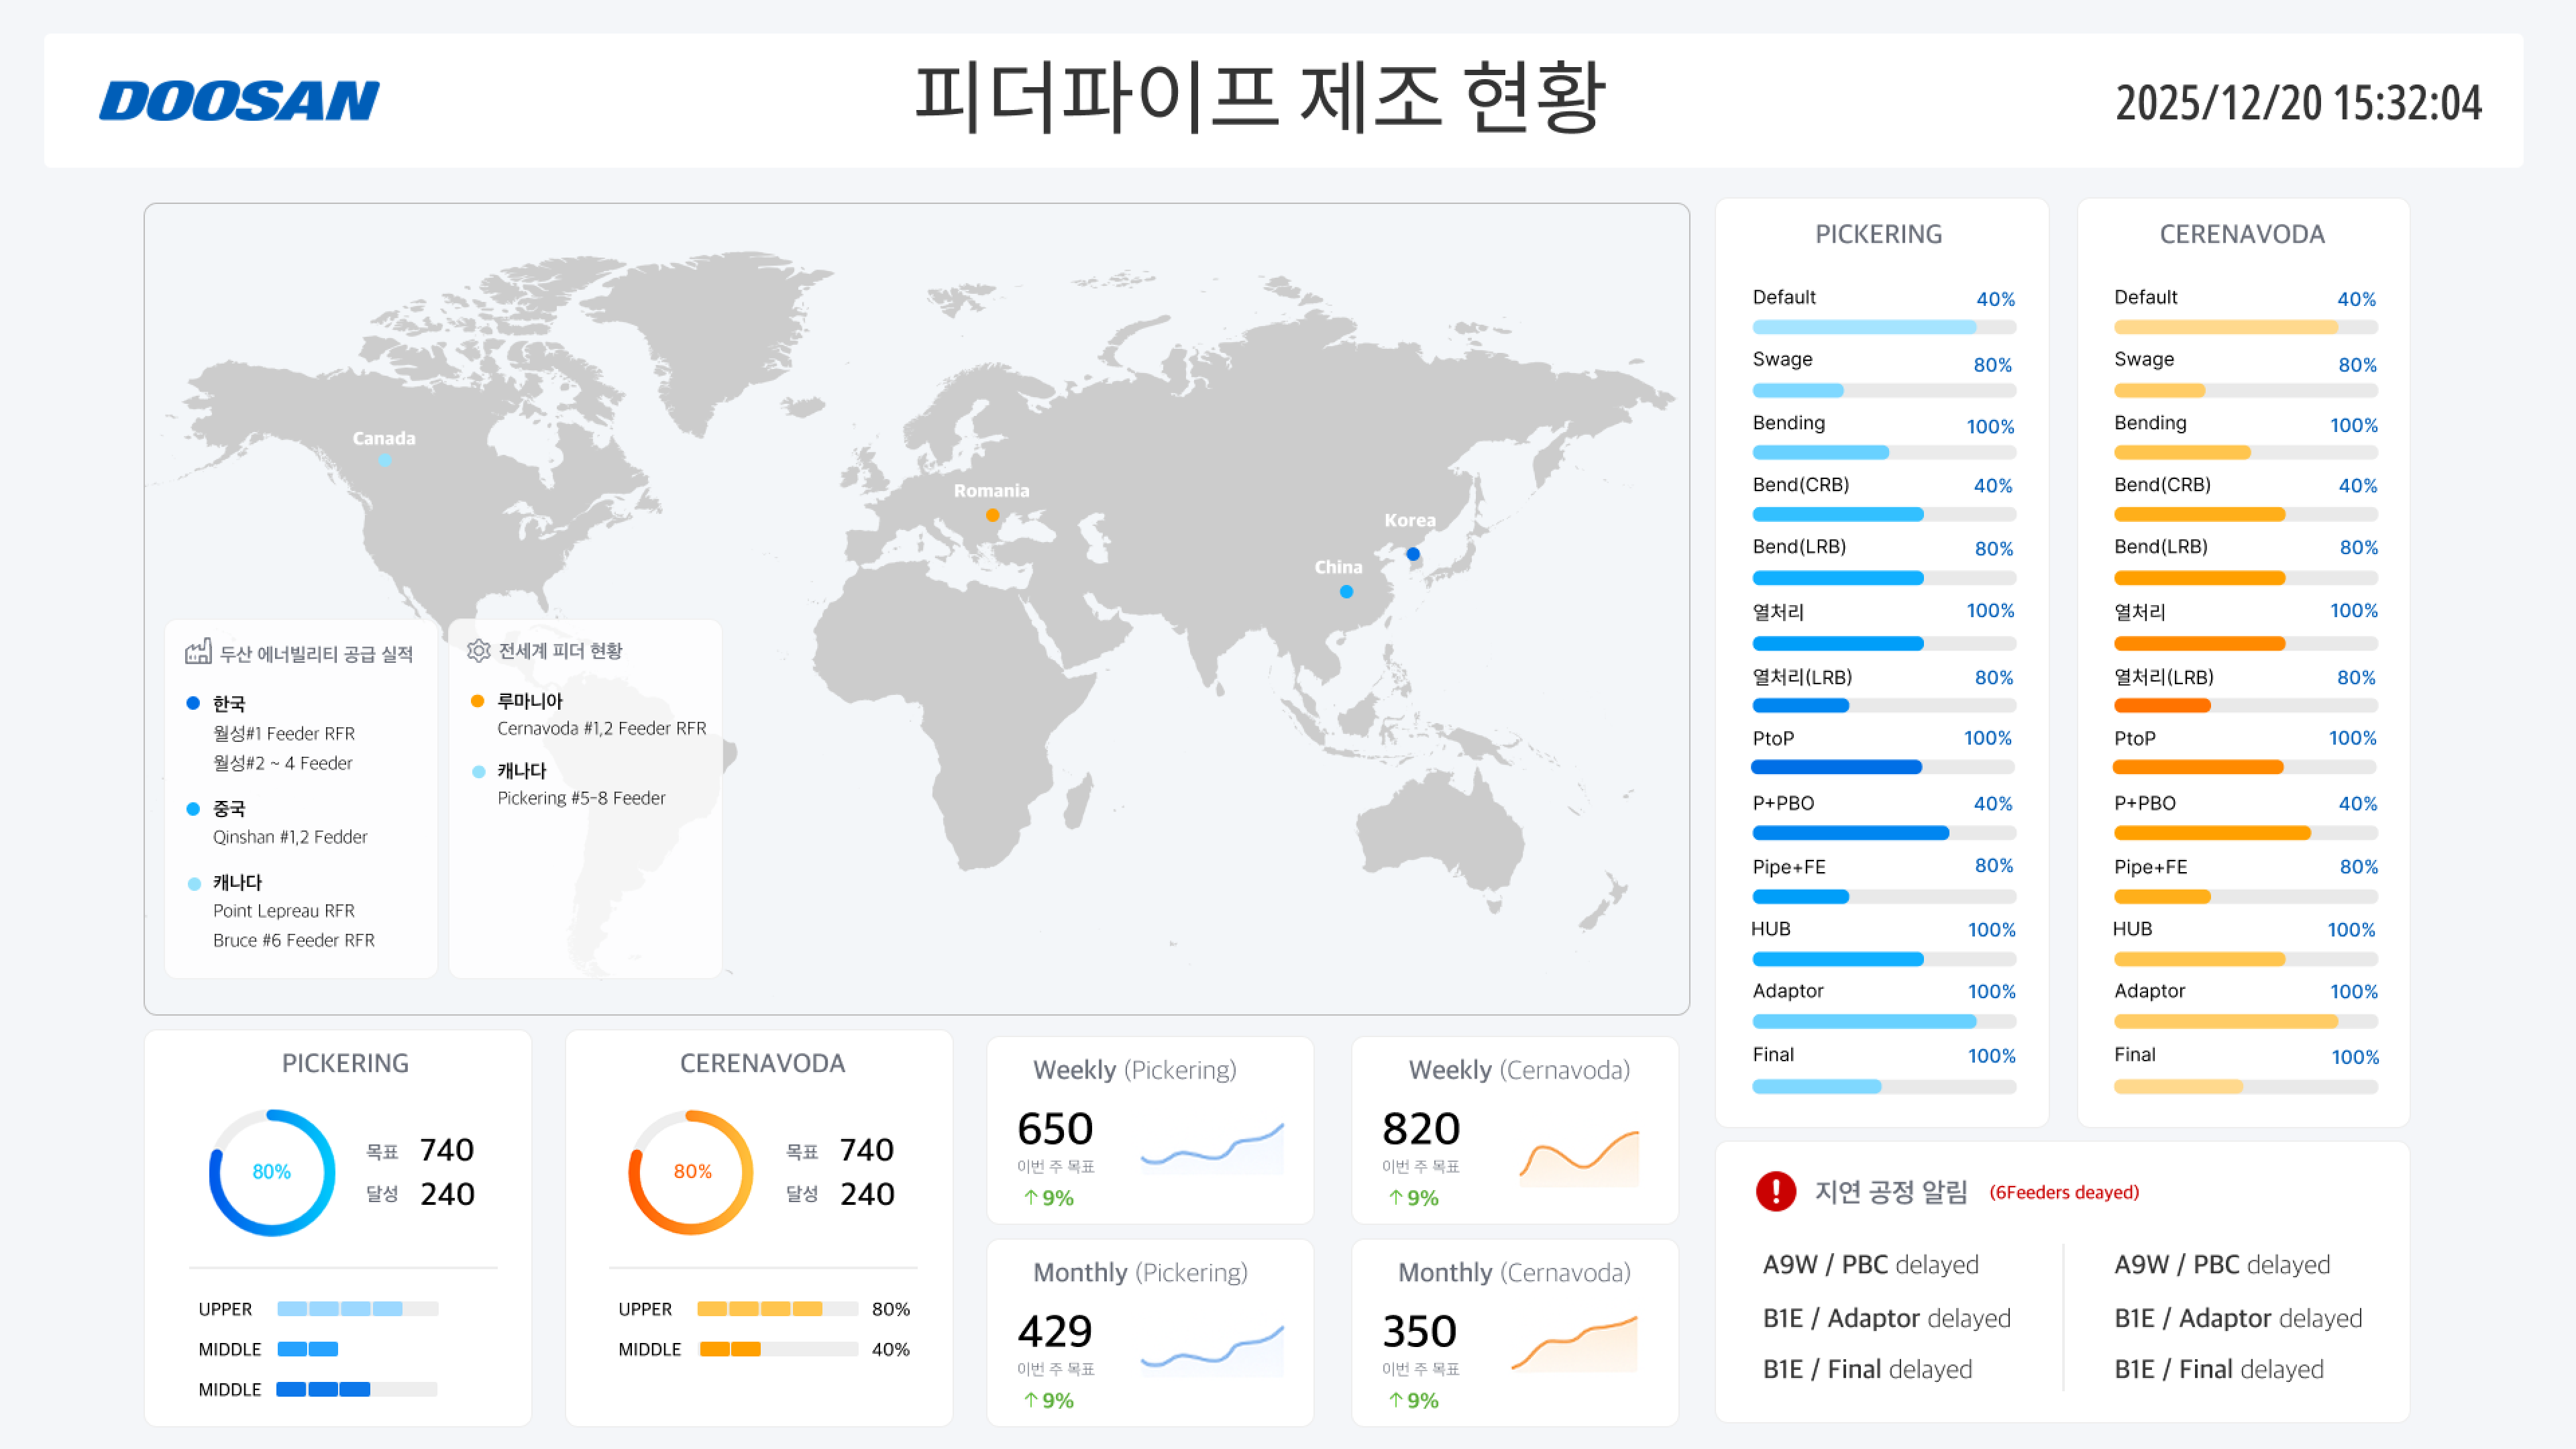This screenshot has width=2576, height=1449.
Task: Click the orange legend dot beside 루마니아
Action: click(x=477, y=701)
